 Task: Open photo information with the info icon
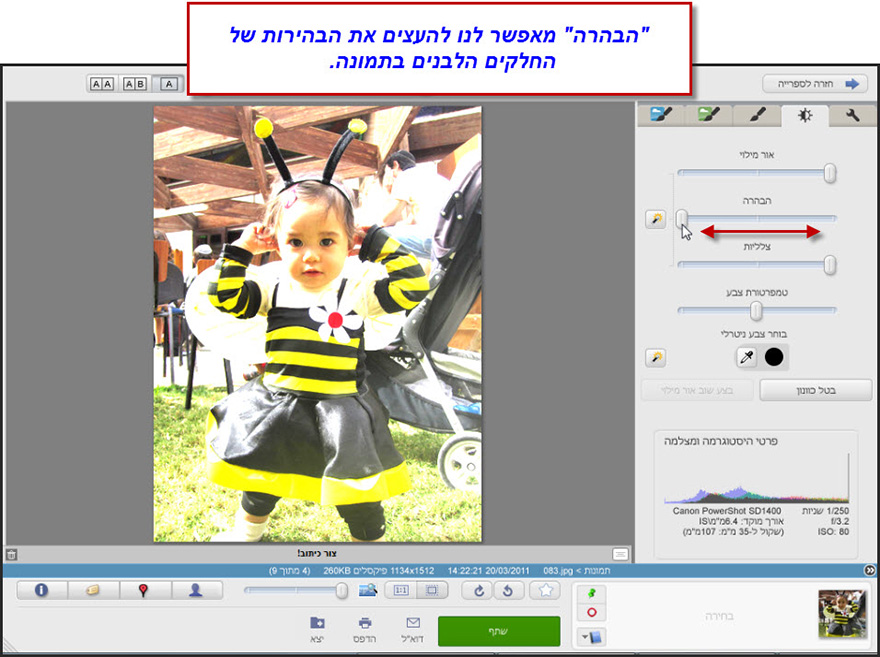point(41,590)
